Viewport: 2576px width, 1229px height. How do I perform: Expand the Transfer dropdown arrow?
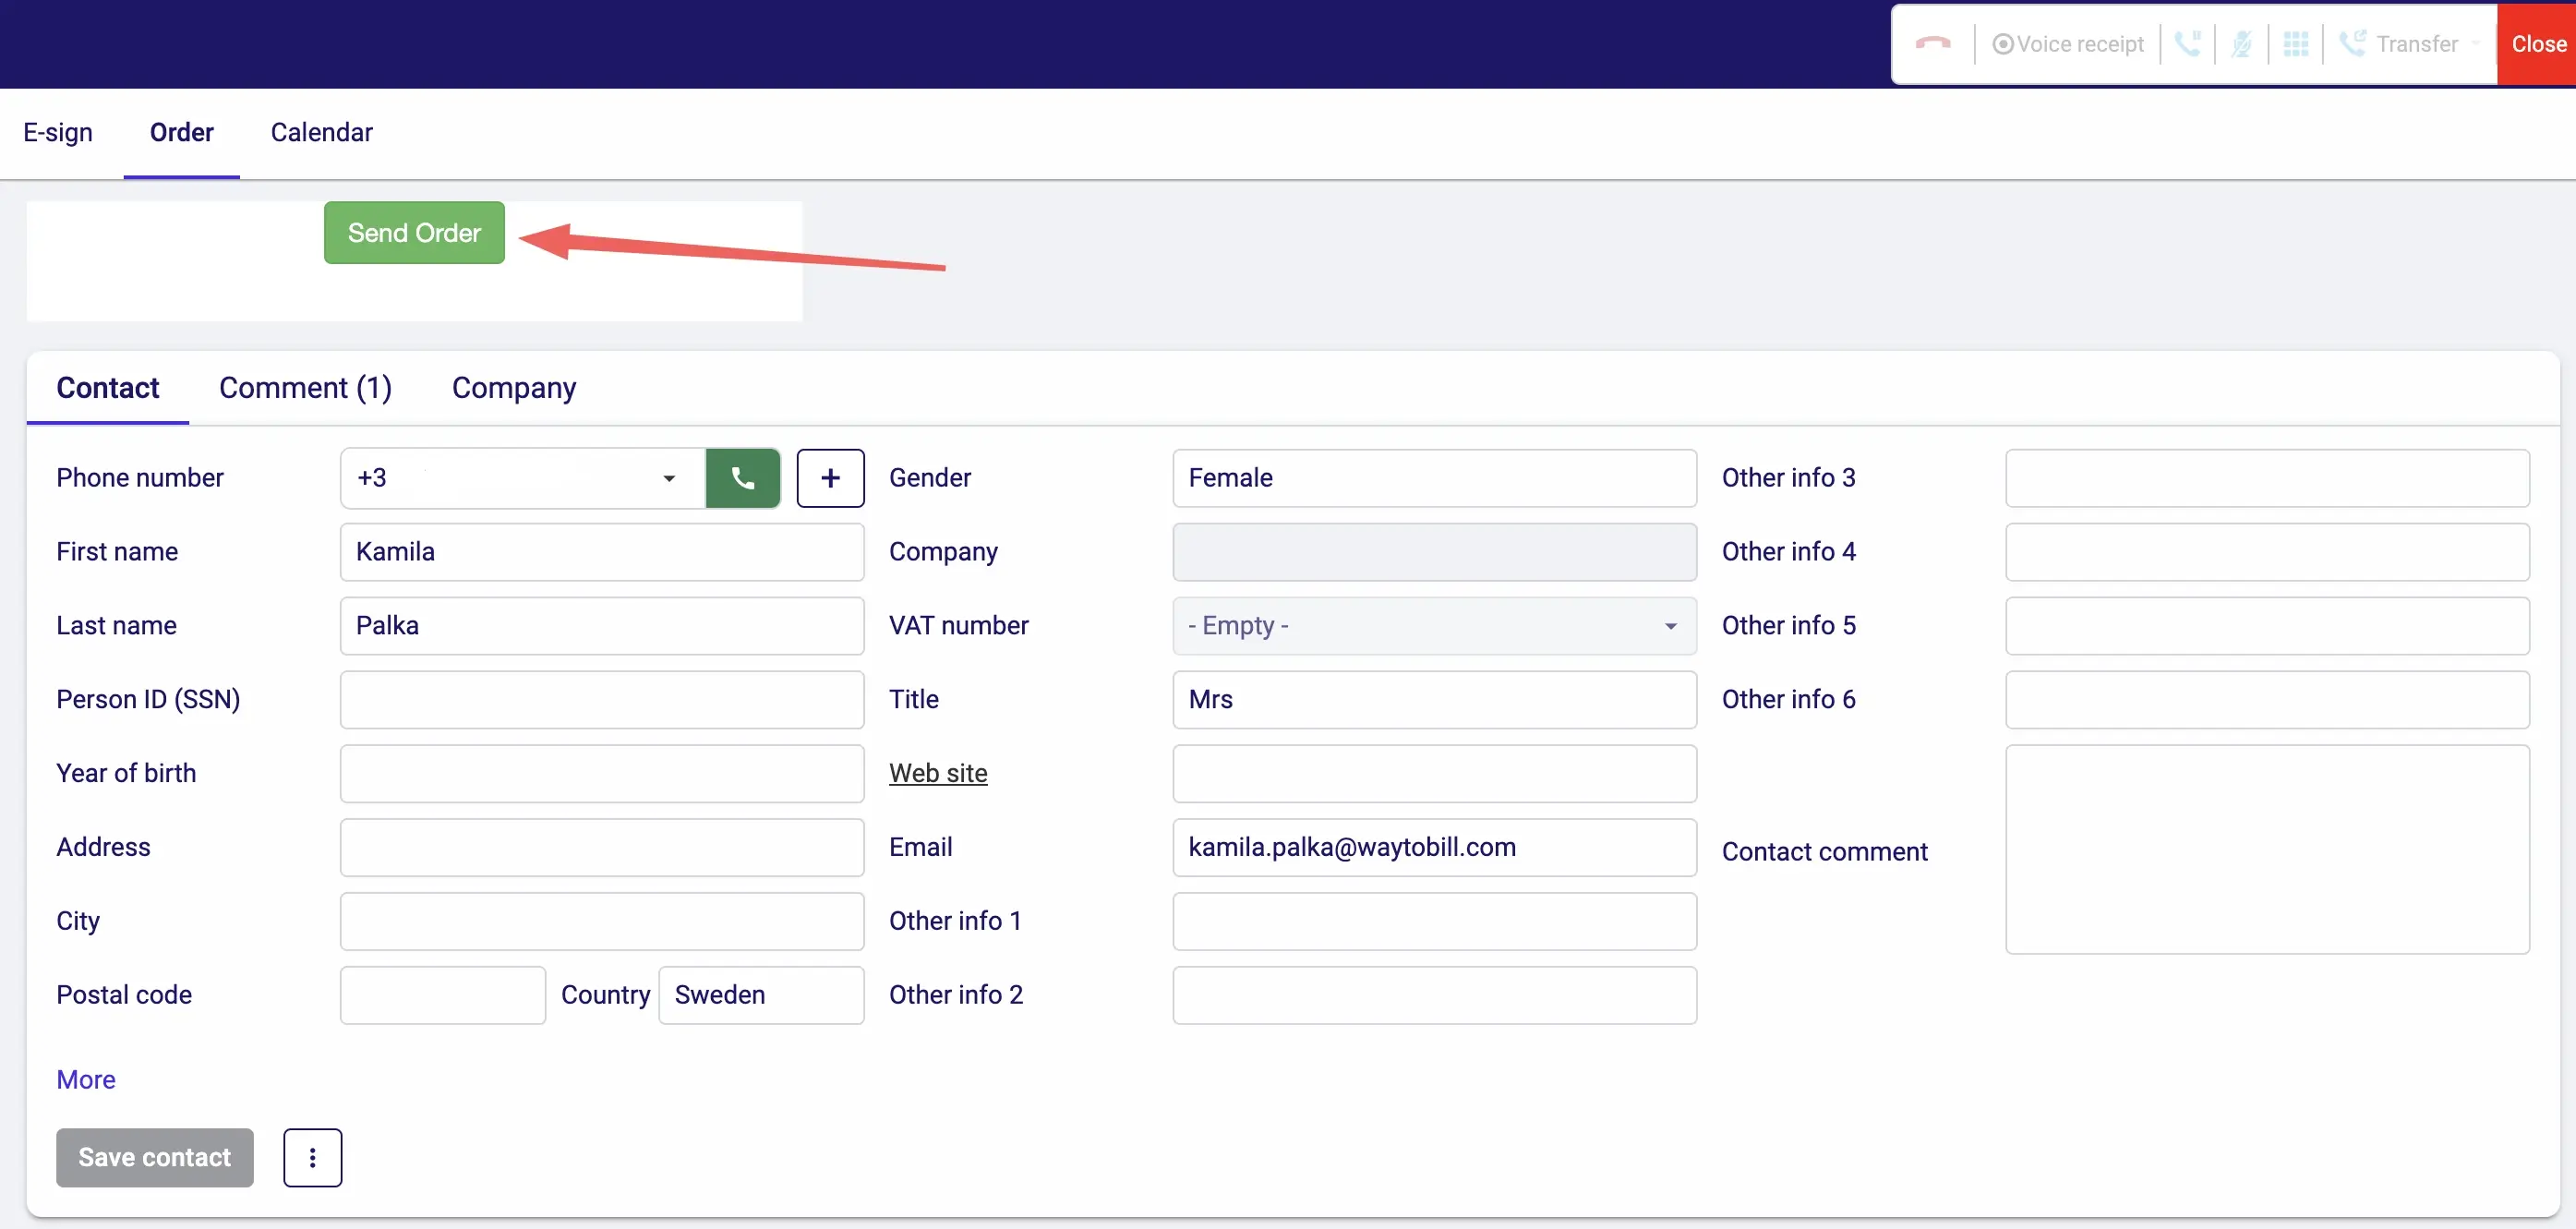[x=2475, y=44]
